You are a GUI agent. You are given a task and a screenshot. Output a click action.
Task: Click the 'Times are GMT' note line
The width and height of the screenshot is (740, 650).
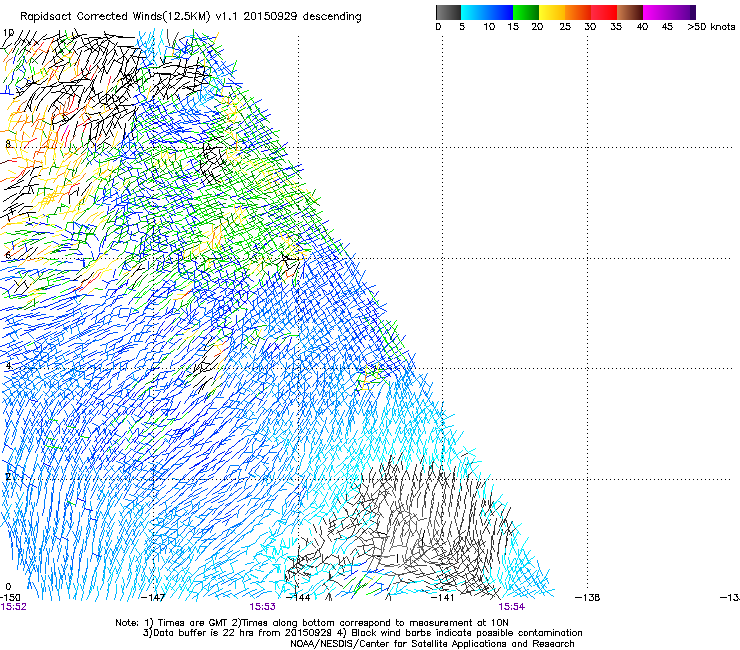point(312,623)
